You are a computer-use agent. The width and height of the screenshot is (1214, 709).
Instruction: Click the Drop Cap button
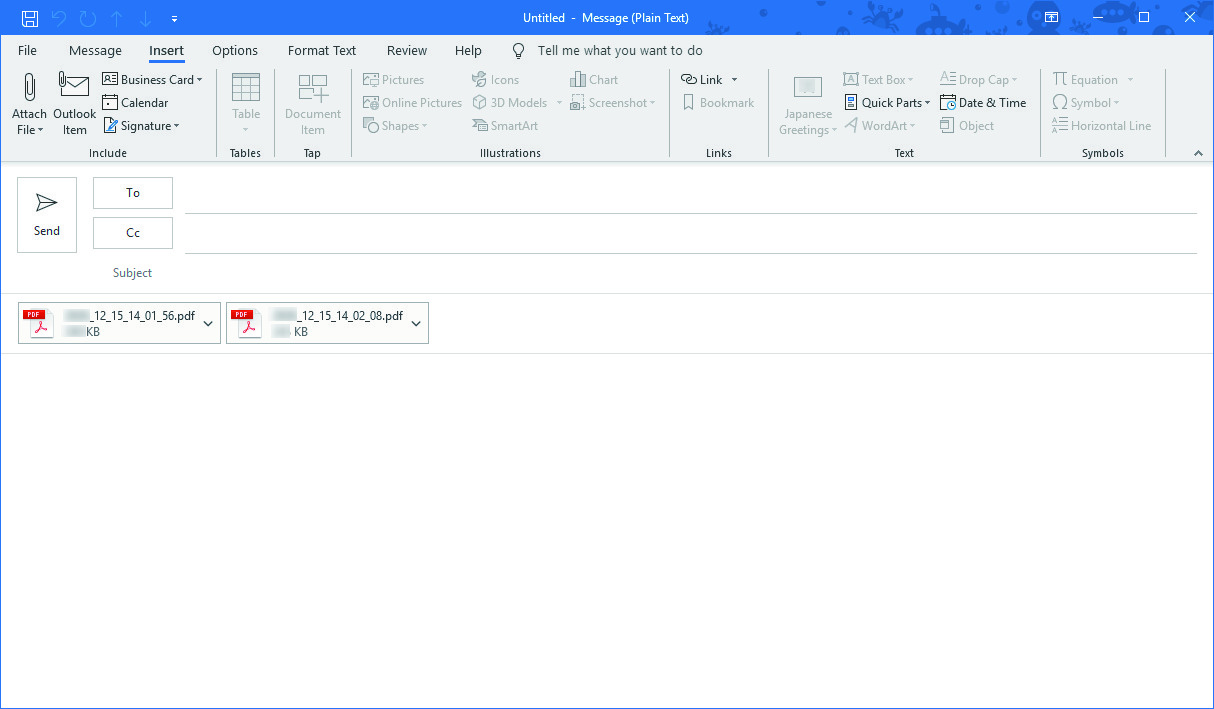[x=978, y=79]
